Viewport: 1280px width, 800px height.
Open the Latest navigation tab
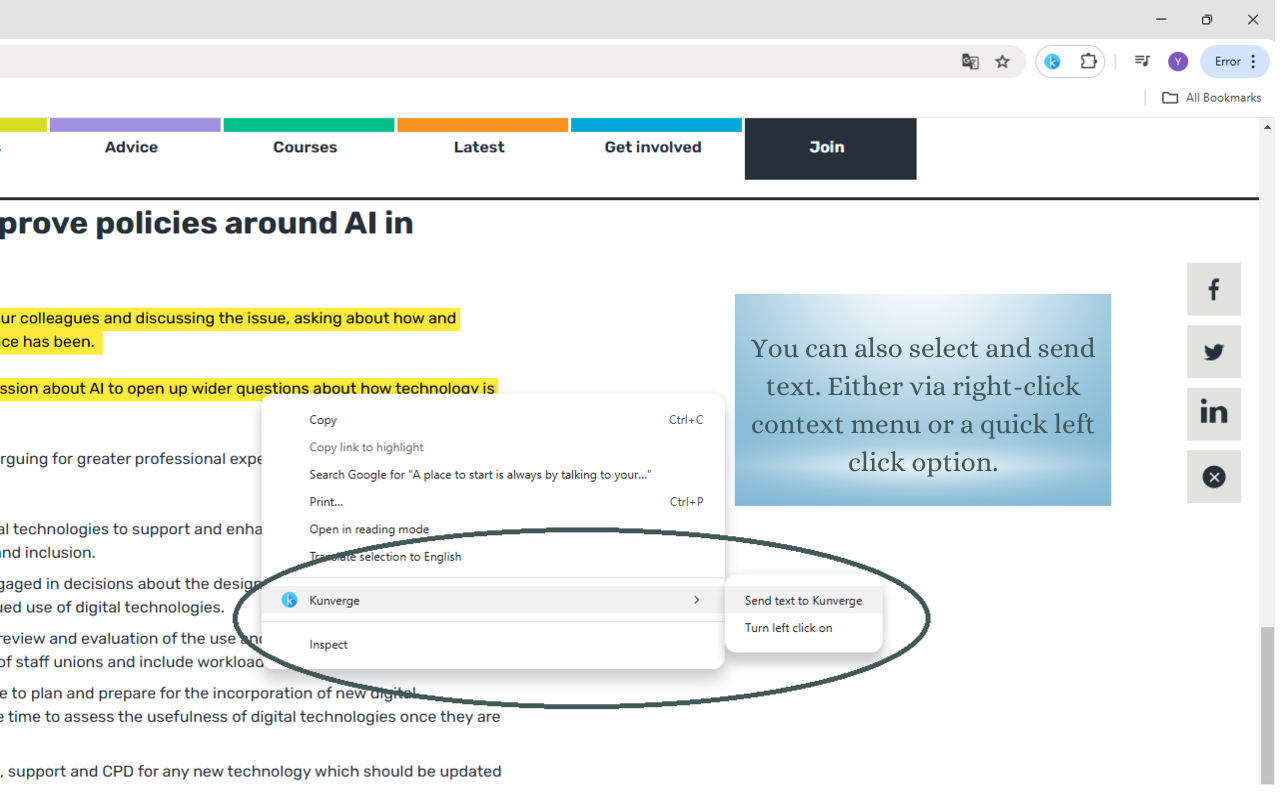pyautogui.click(x=480, y=147)
